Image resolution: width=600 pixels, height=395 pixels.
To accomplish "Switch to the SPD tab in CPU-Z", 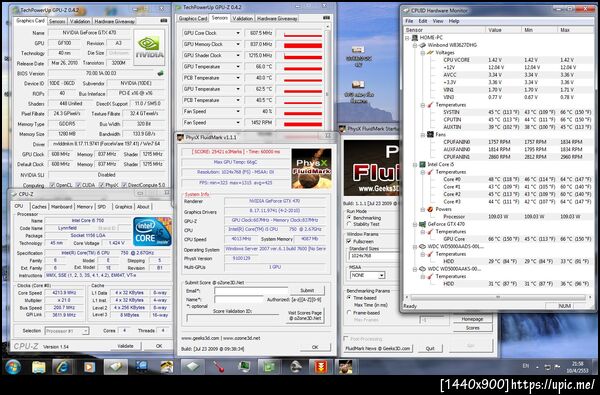I will click(102, 207).
